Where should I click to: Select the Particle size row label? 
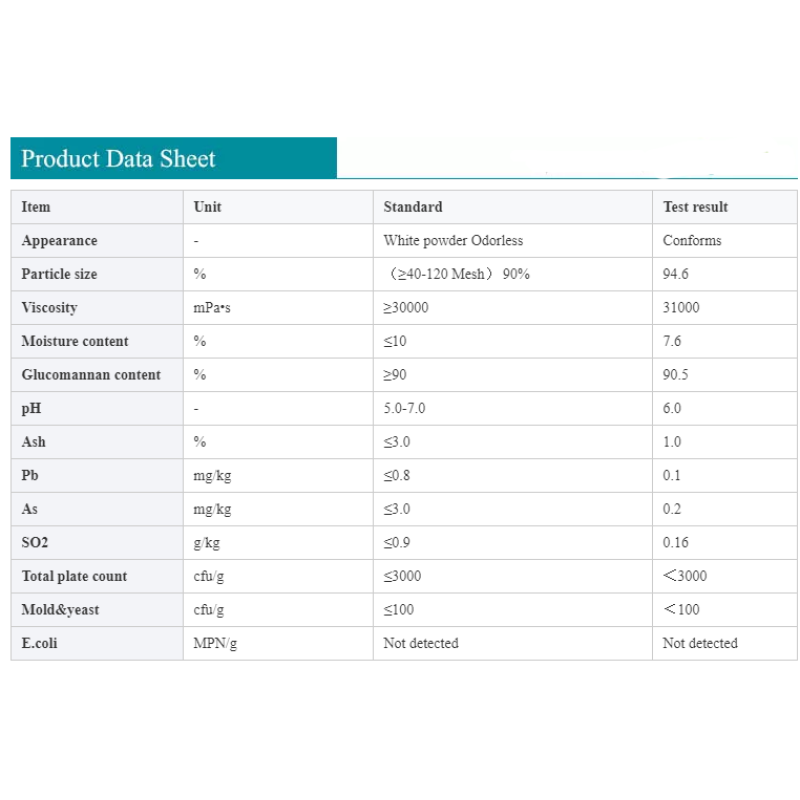(59, 274)
